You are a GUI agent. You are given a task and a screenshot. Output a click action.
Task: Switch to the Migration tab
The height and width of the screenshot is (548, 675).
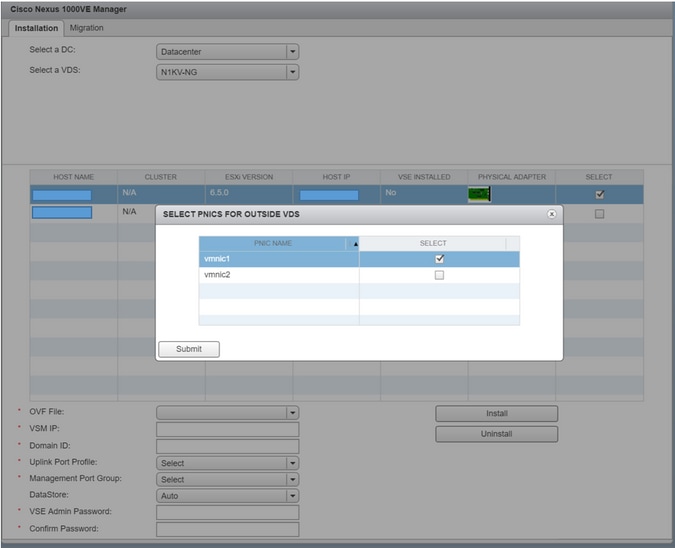87,28
